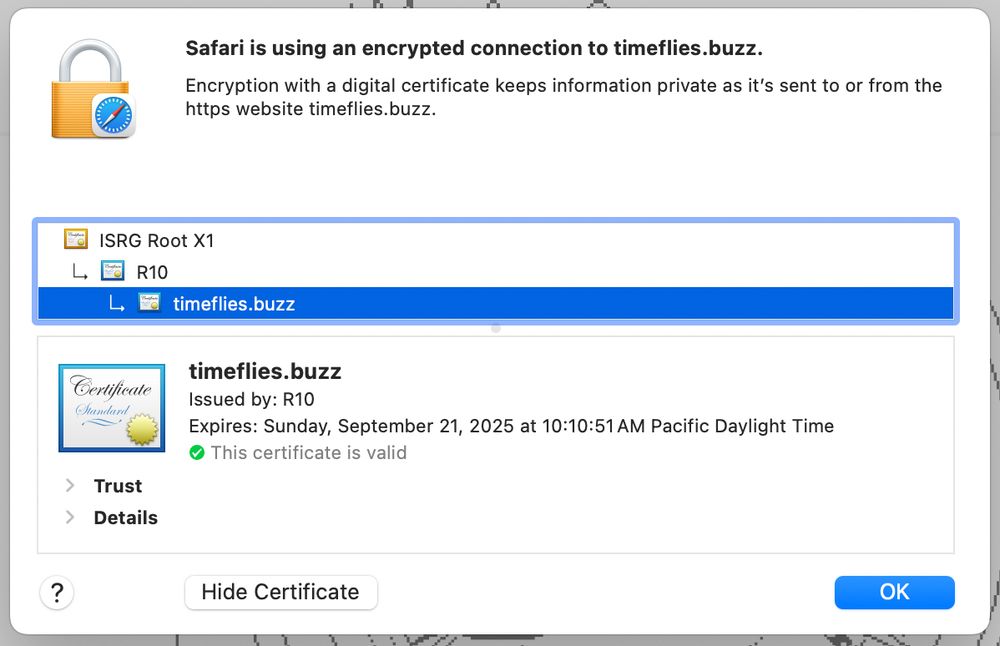Click the large Certificate Standard image
This screenshot has width=1000, height=646.
(x=112, y=408)
